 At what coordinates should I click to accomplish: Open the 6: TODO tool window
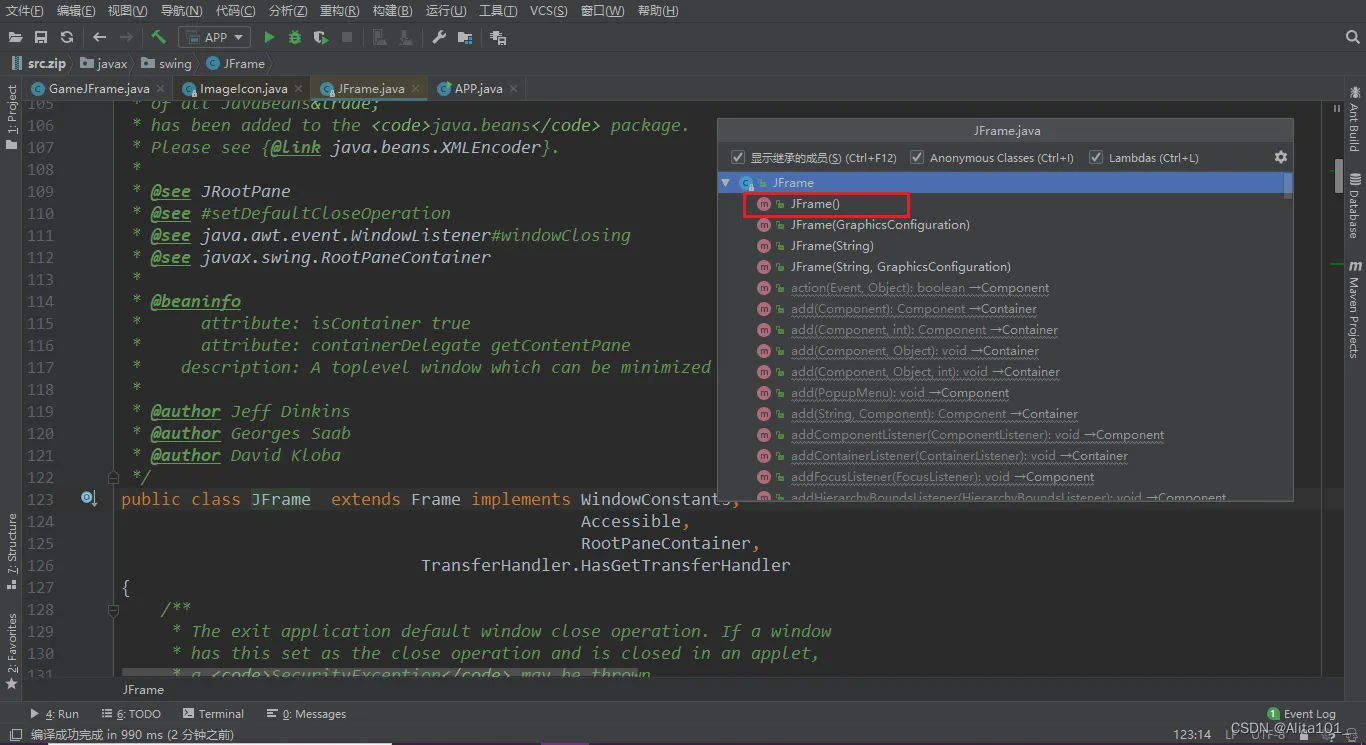131,714
